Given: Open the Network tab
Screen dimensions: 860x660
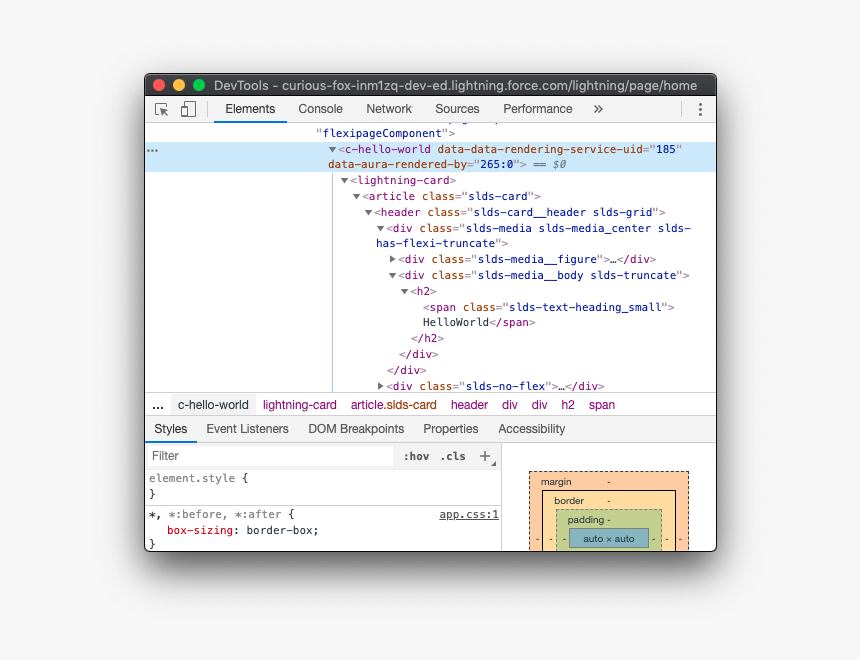Looking at the screenshot, I should click(389, 109).
